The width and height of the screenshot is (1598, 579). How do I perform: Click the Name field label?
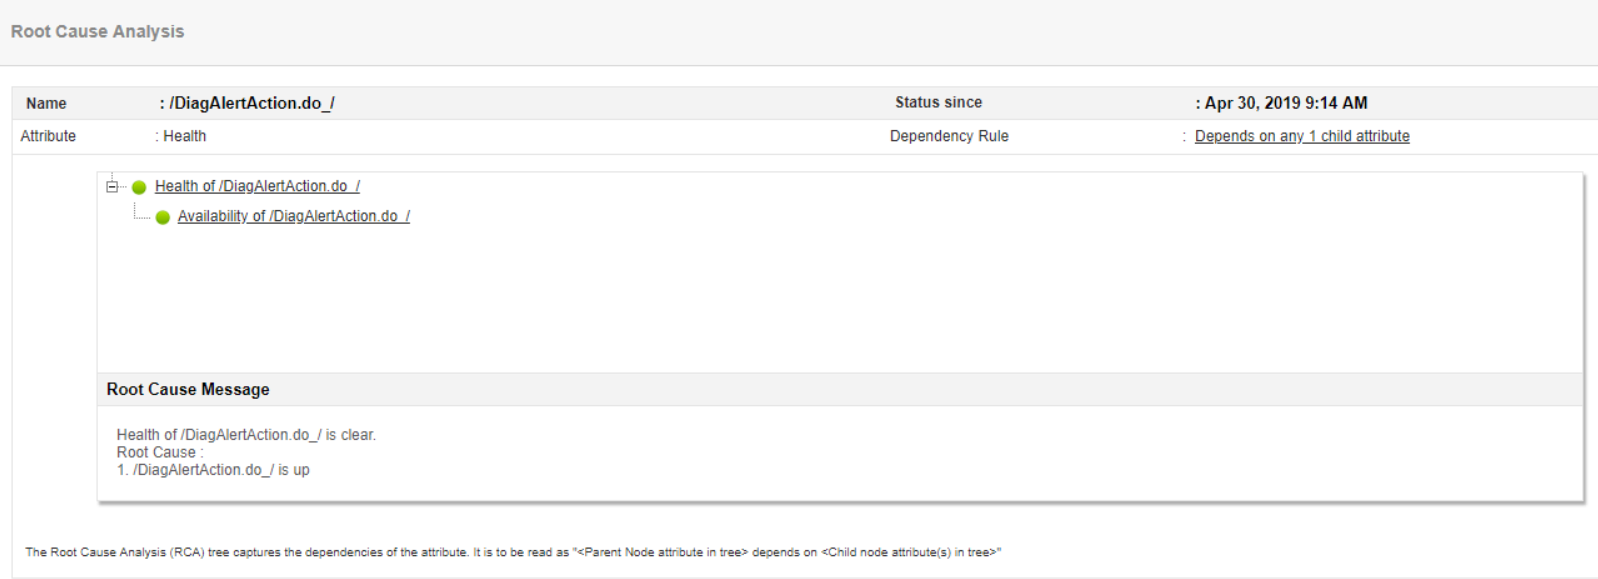(x=46, y=103)
